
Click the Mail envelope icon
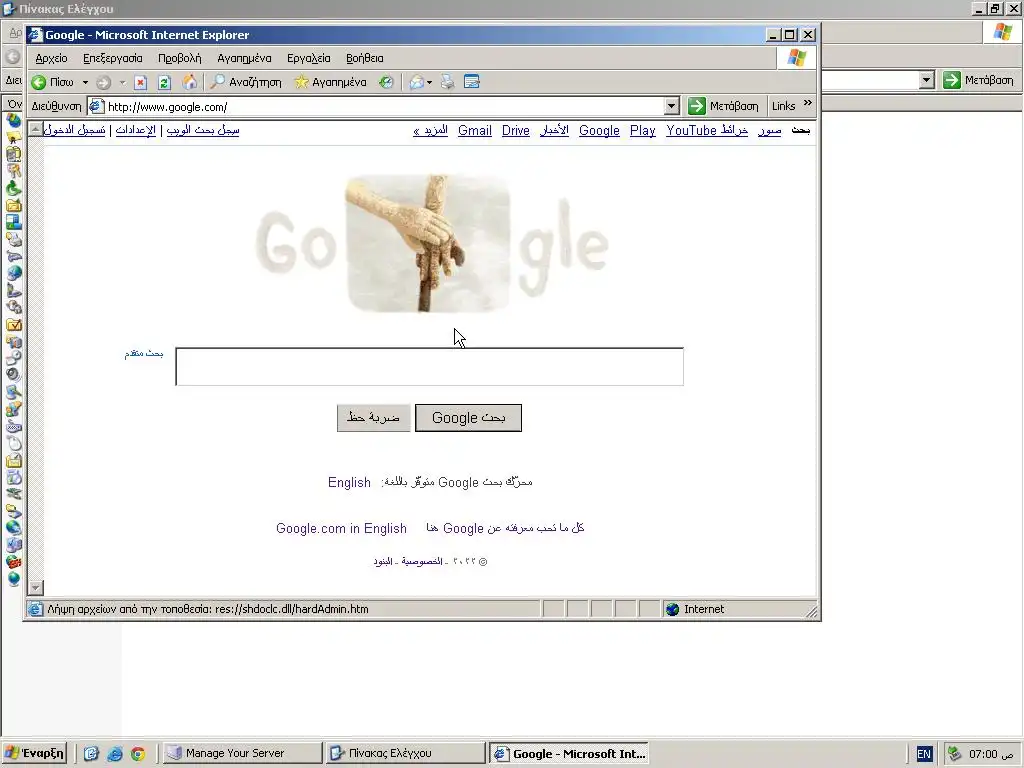(x=417, y=82)
